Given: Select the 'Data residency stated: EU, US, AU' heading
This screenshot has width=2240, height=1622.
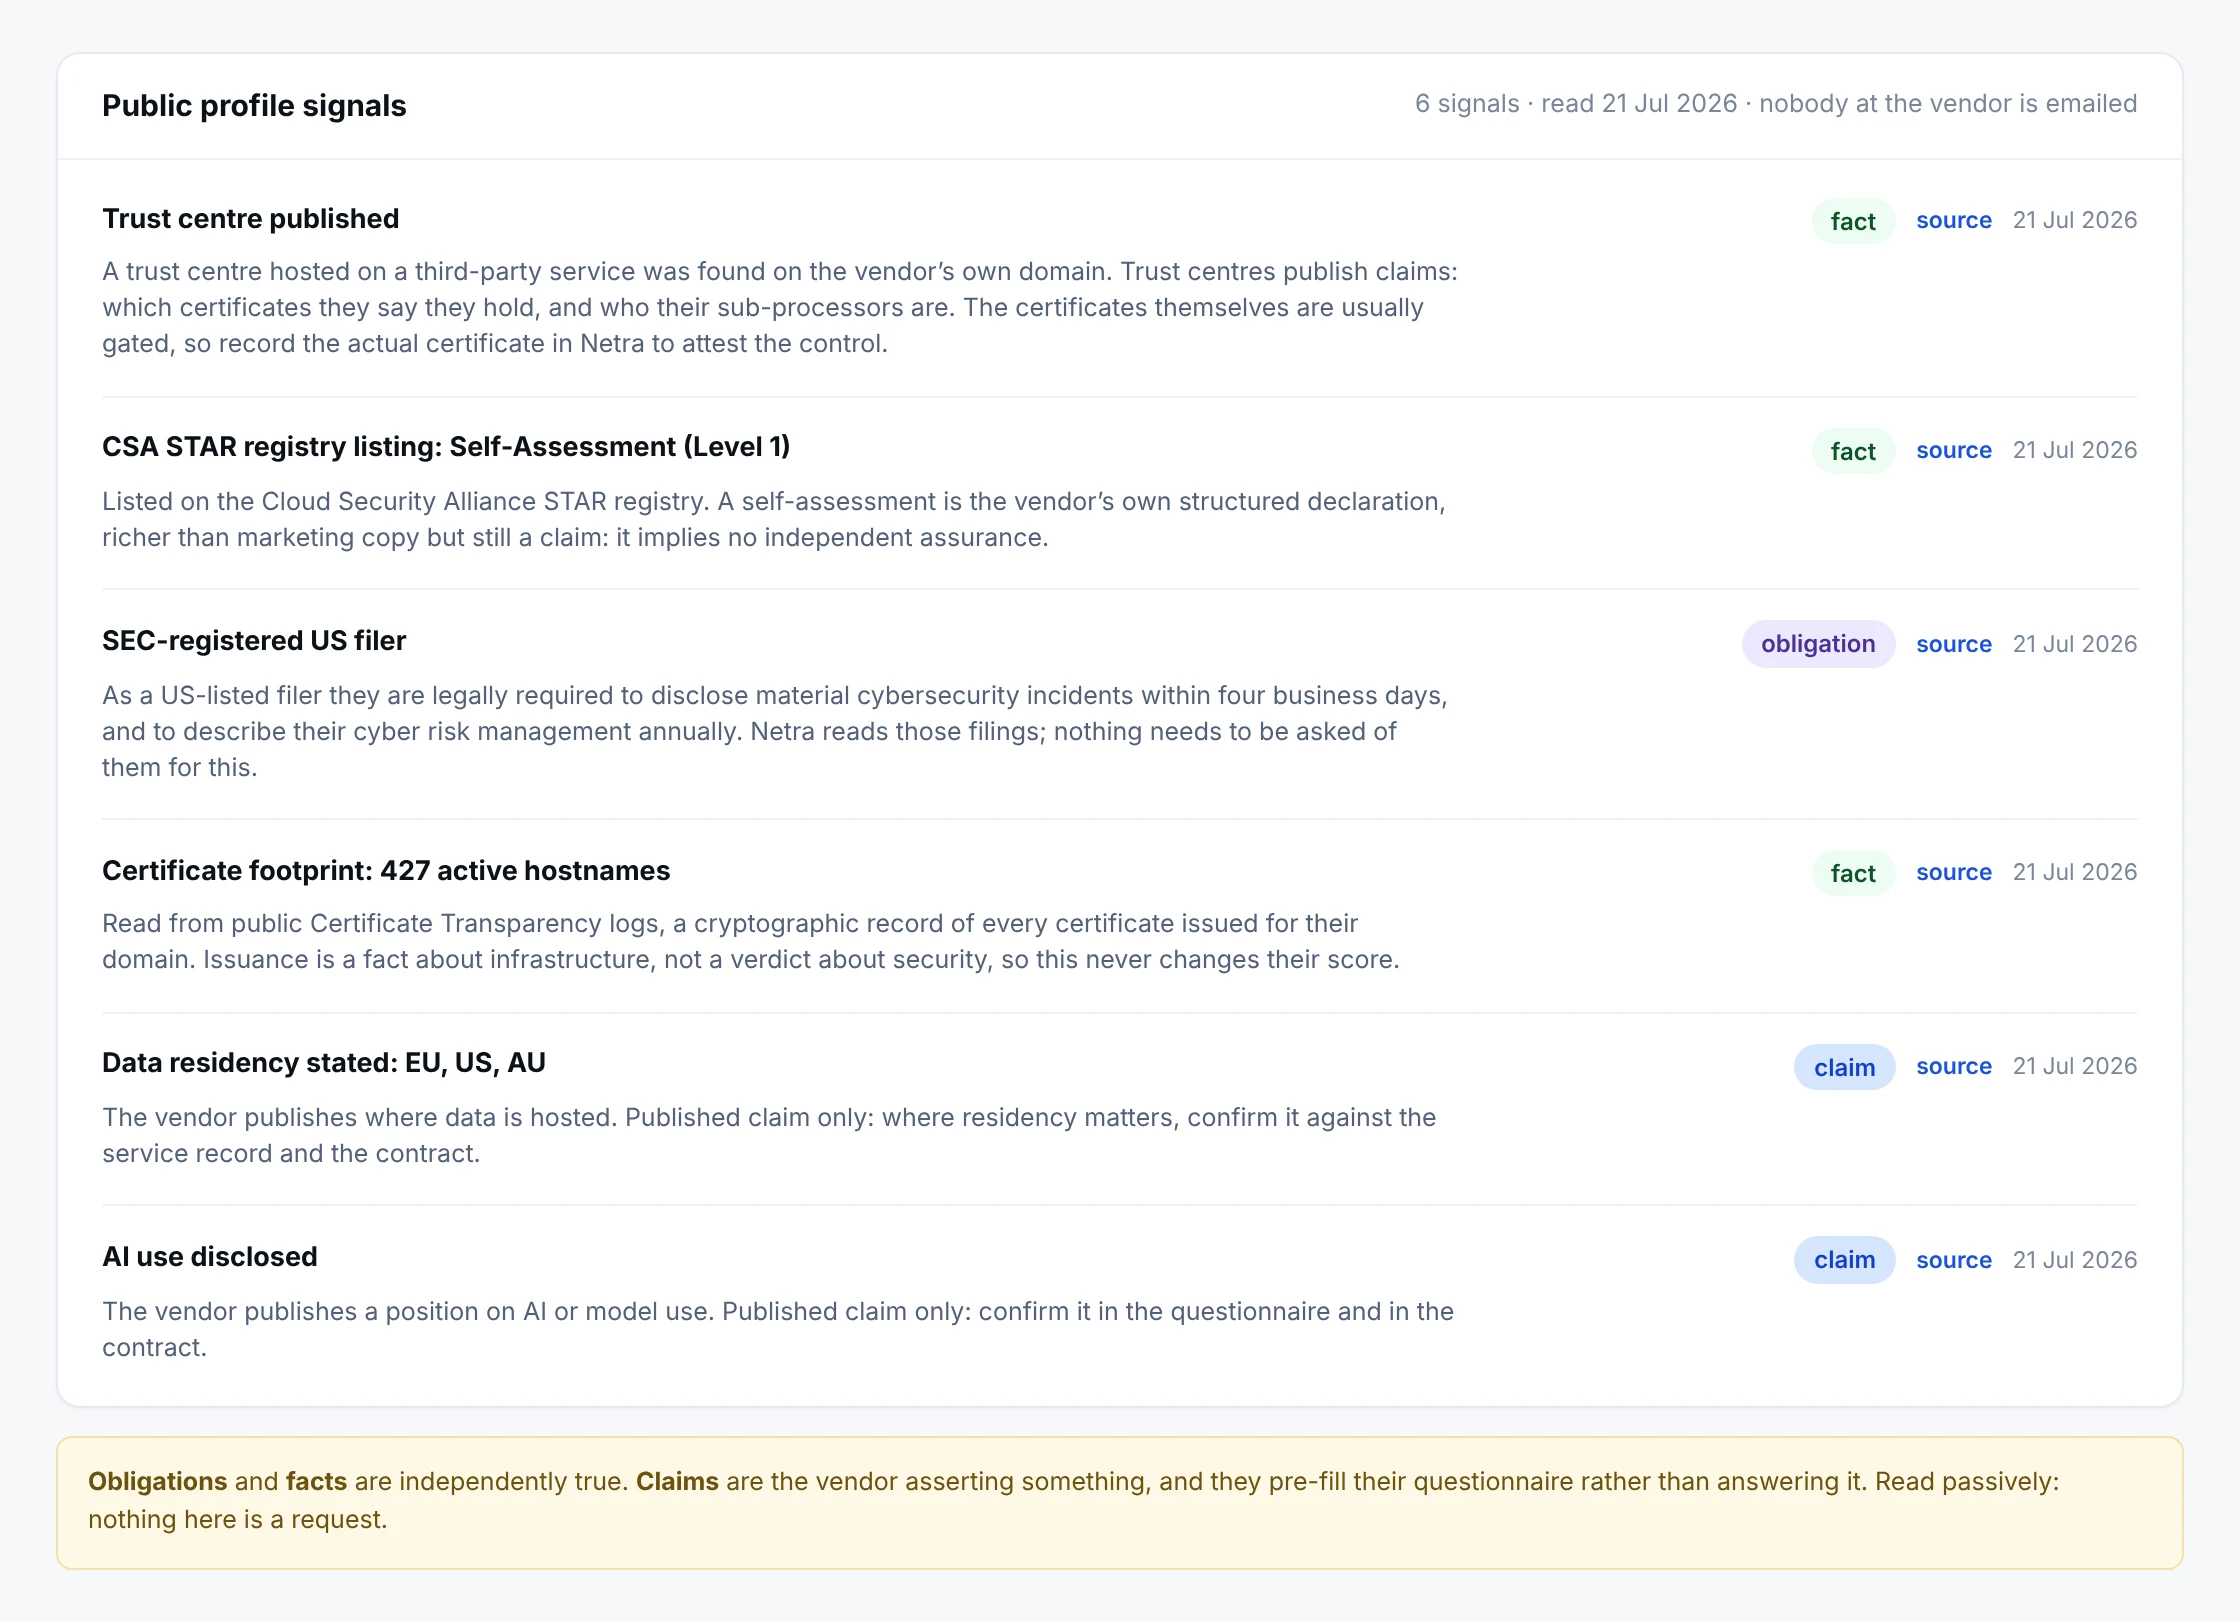Looking at the screenshot, I should (x=324, y=1063).
